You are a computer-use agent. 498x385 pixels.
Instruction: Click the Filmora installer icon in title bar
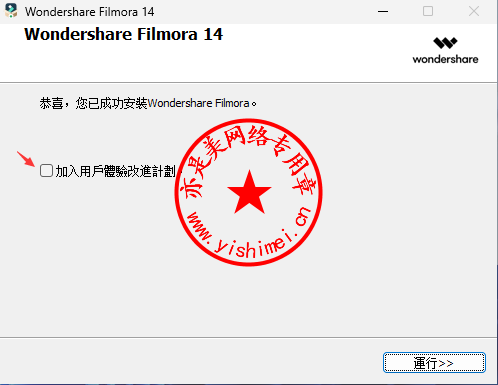[11, 11]
